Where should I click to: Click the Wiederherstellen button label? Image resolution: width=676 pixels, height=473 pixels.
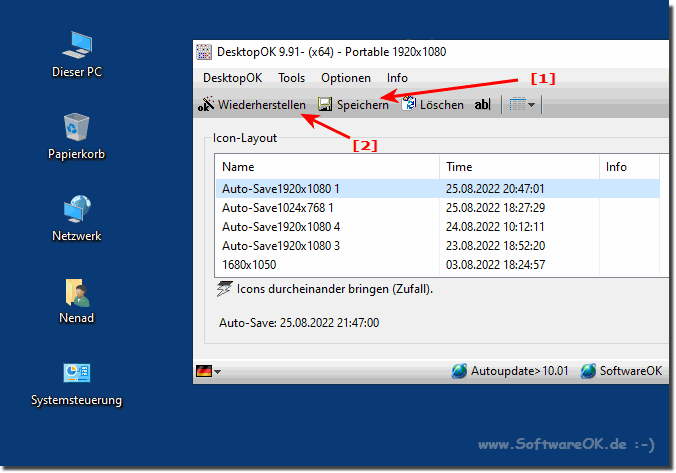[262, 104]
